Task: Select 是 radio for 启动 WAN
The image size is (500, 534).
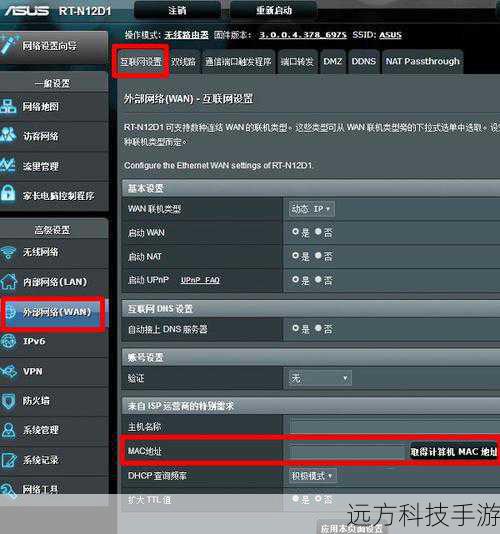Action: click(x=295, y=232)
